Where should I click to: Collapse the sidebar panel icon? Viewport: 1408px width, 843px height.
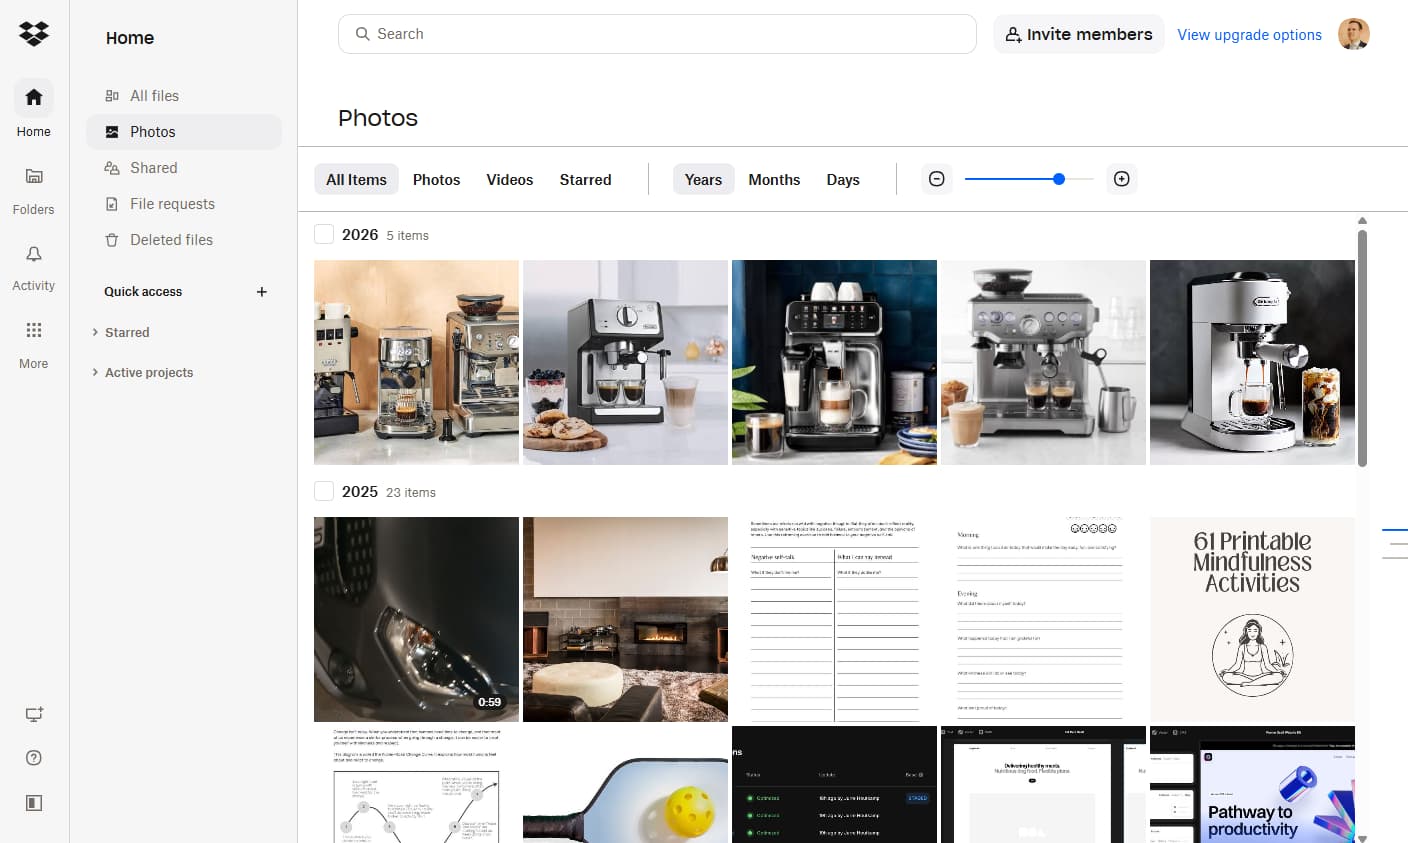[x=34, y=803]
